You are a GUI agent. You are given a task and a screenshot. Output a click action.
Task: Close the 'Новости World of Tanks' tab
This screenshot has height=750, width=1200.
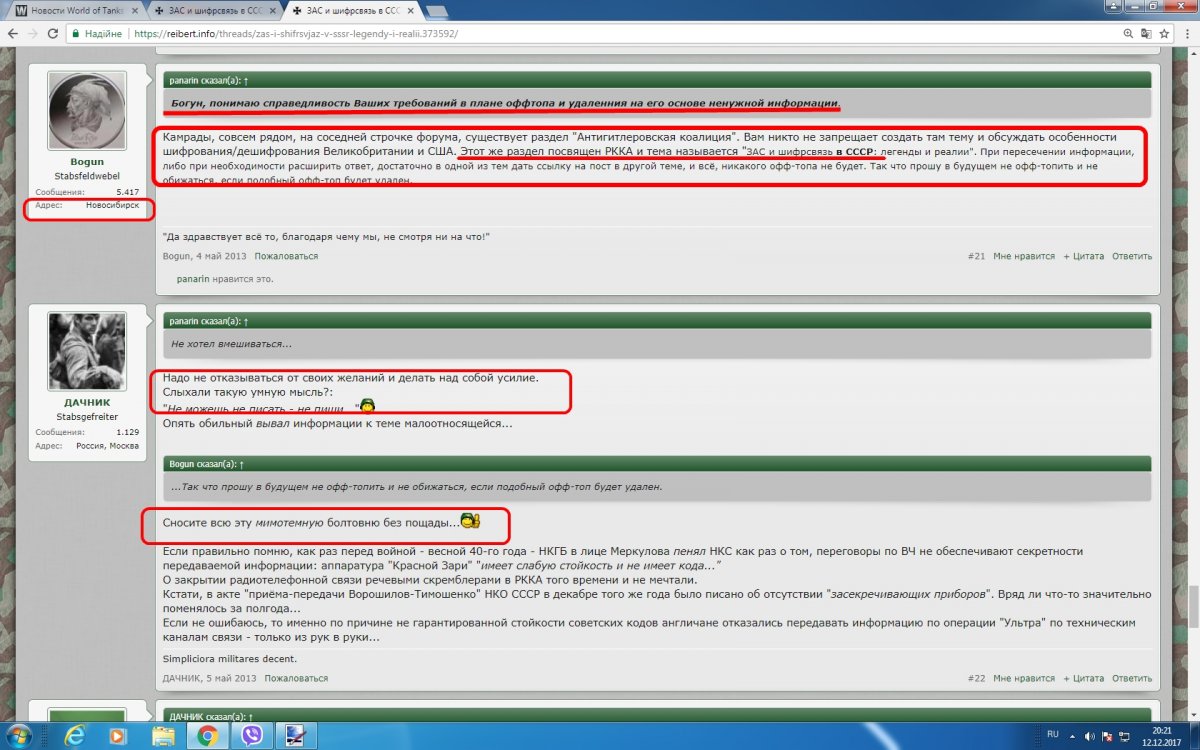pos(135,10)
